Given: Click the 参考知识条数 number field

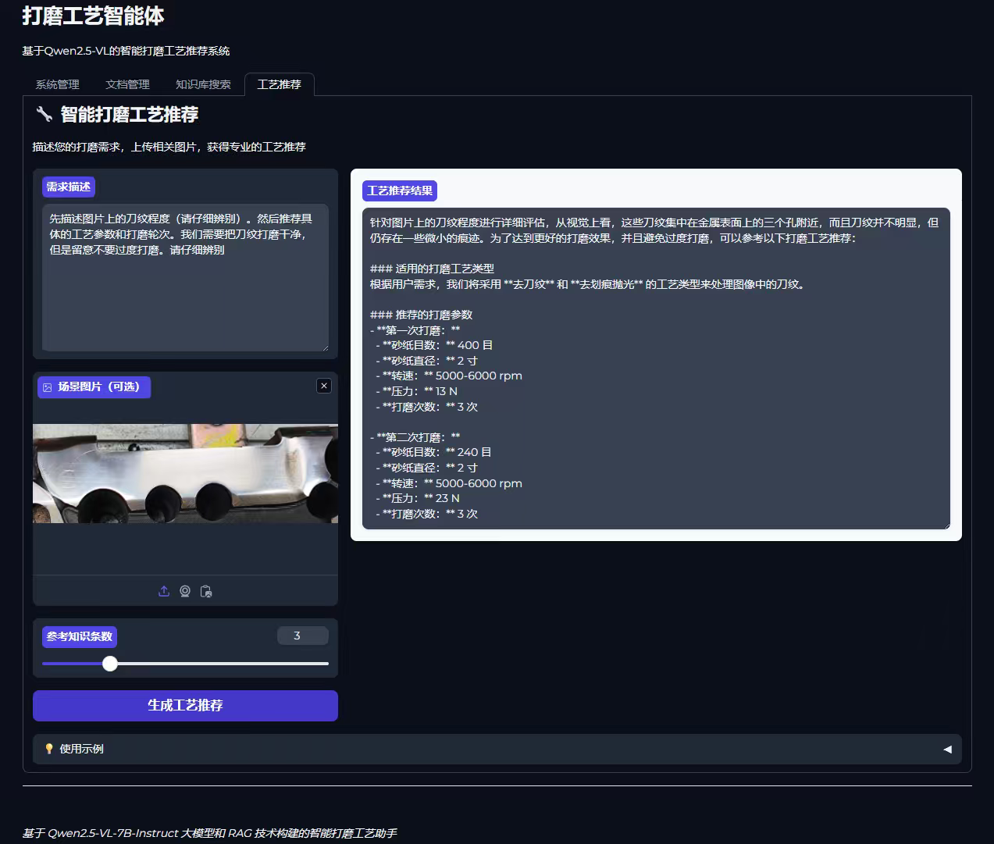Looking at the screenshot, I should tap(303, 635).
